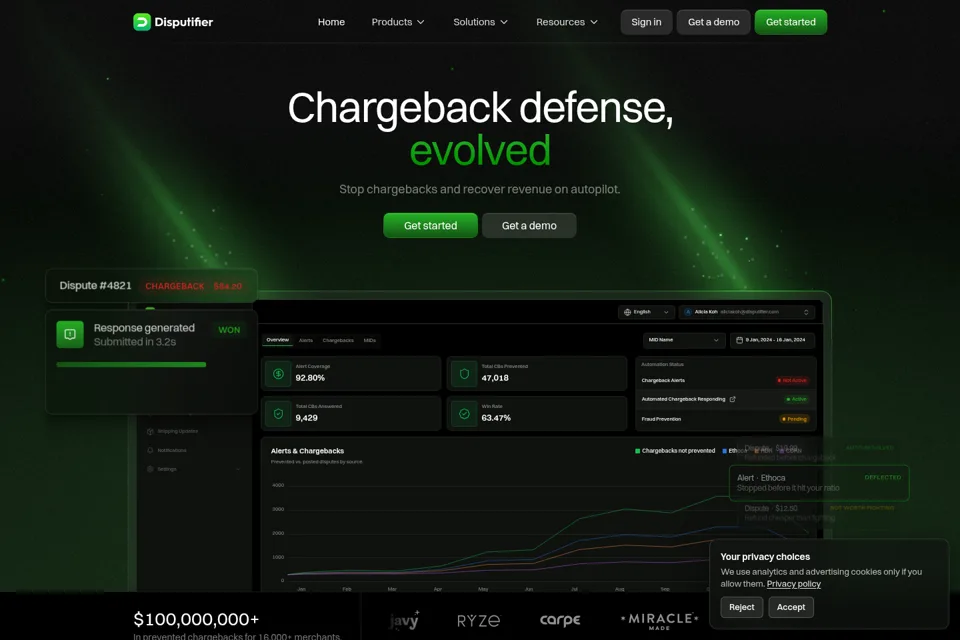
Task: Click the Shipping Updates sidebar icon
Action: click(150, 431)
